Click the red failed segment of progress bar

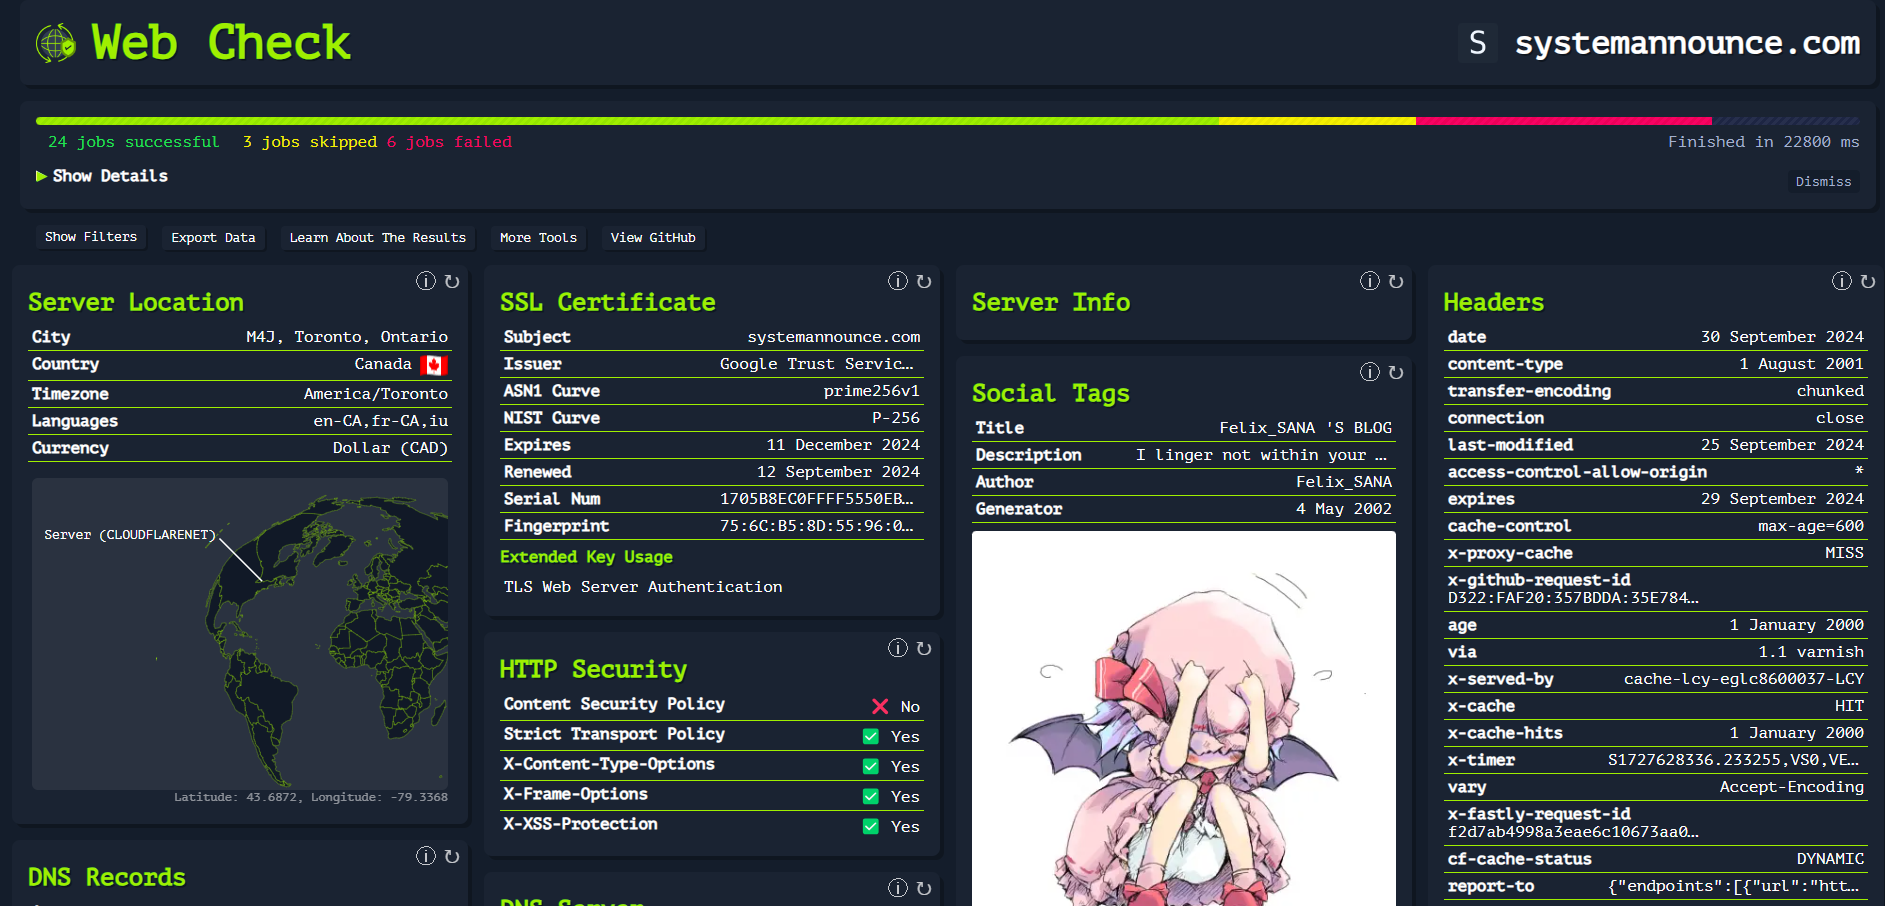click(1563, 121)
